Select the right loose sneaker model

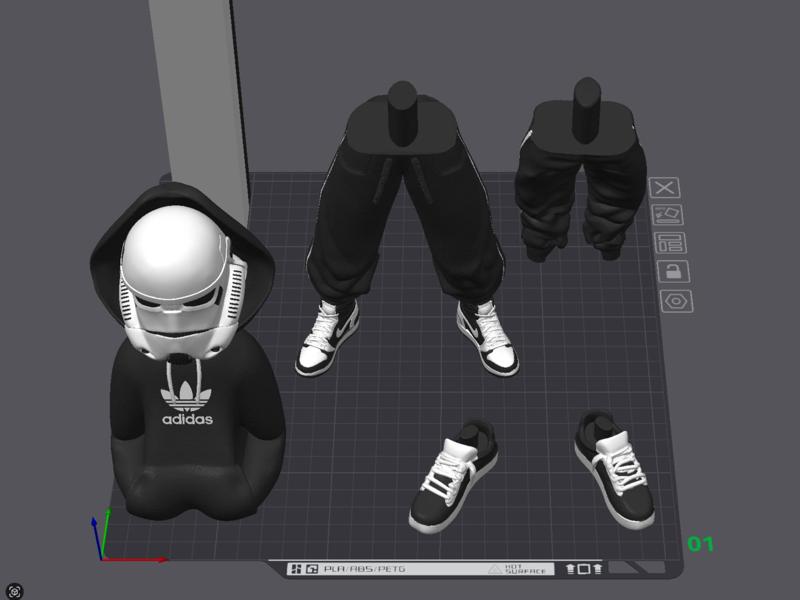click(615, 469)
